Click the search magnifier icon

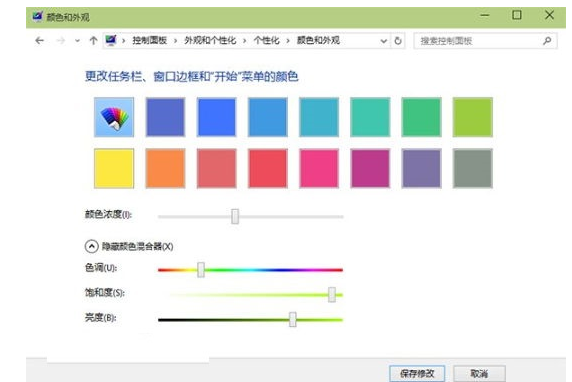tap(547, 41)
